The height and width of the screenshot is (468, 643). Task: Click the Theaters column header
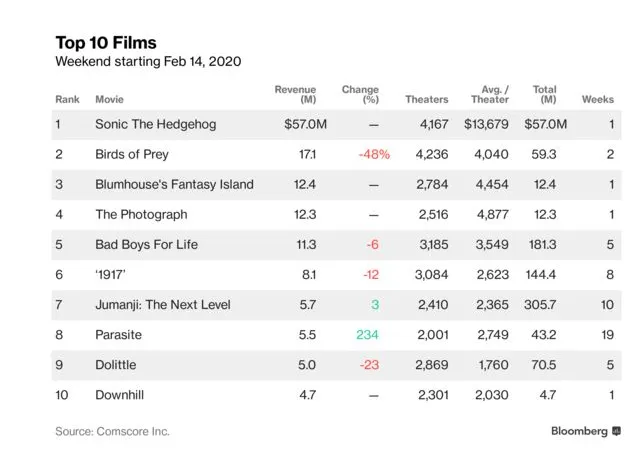[427, 100]
